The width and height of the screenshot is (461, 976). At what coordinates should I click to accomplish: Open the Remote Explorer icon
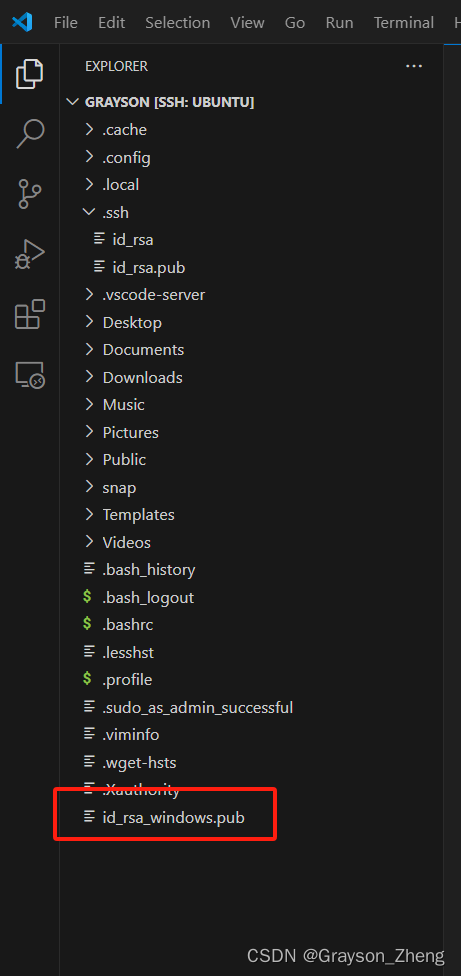[x=30, y=374]
